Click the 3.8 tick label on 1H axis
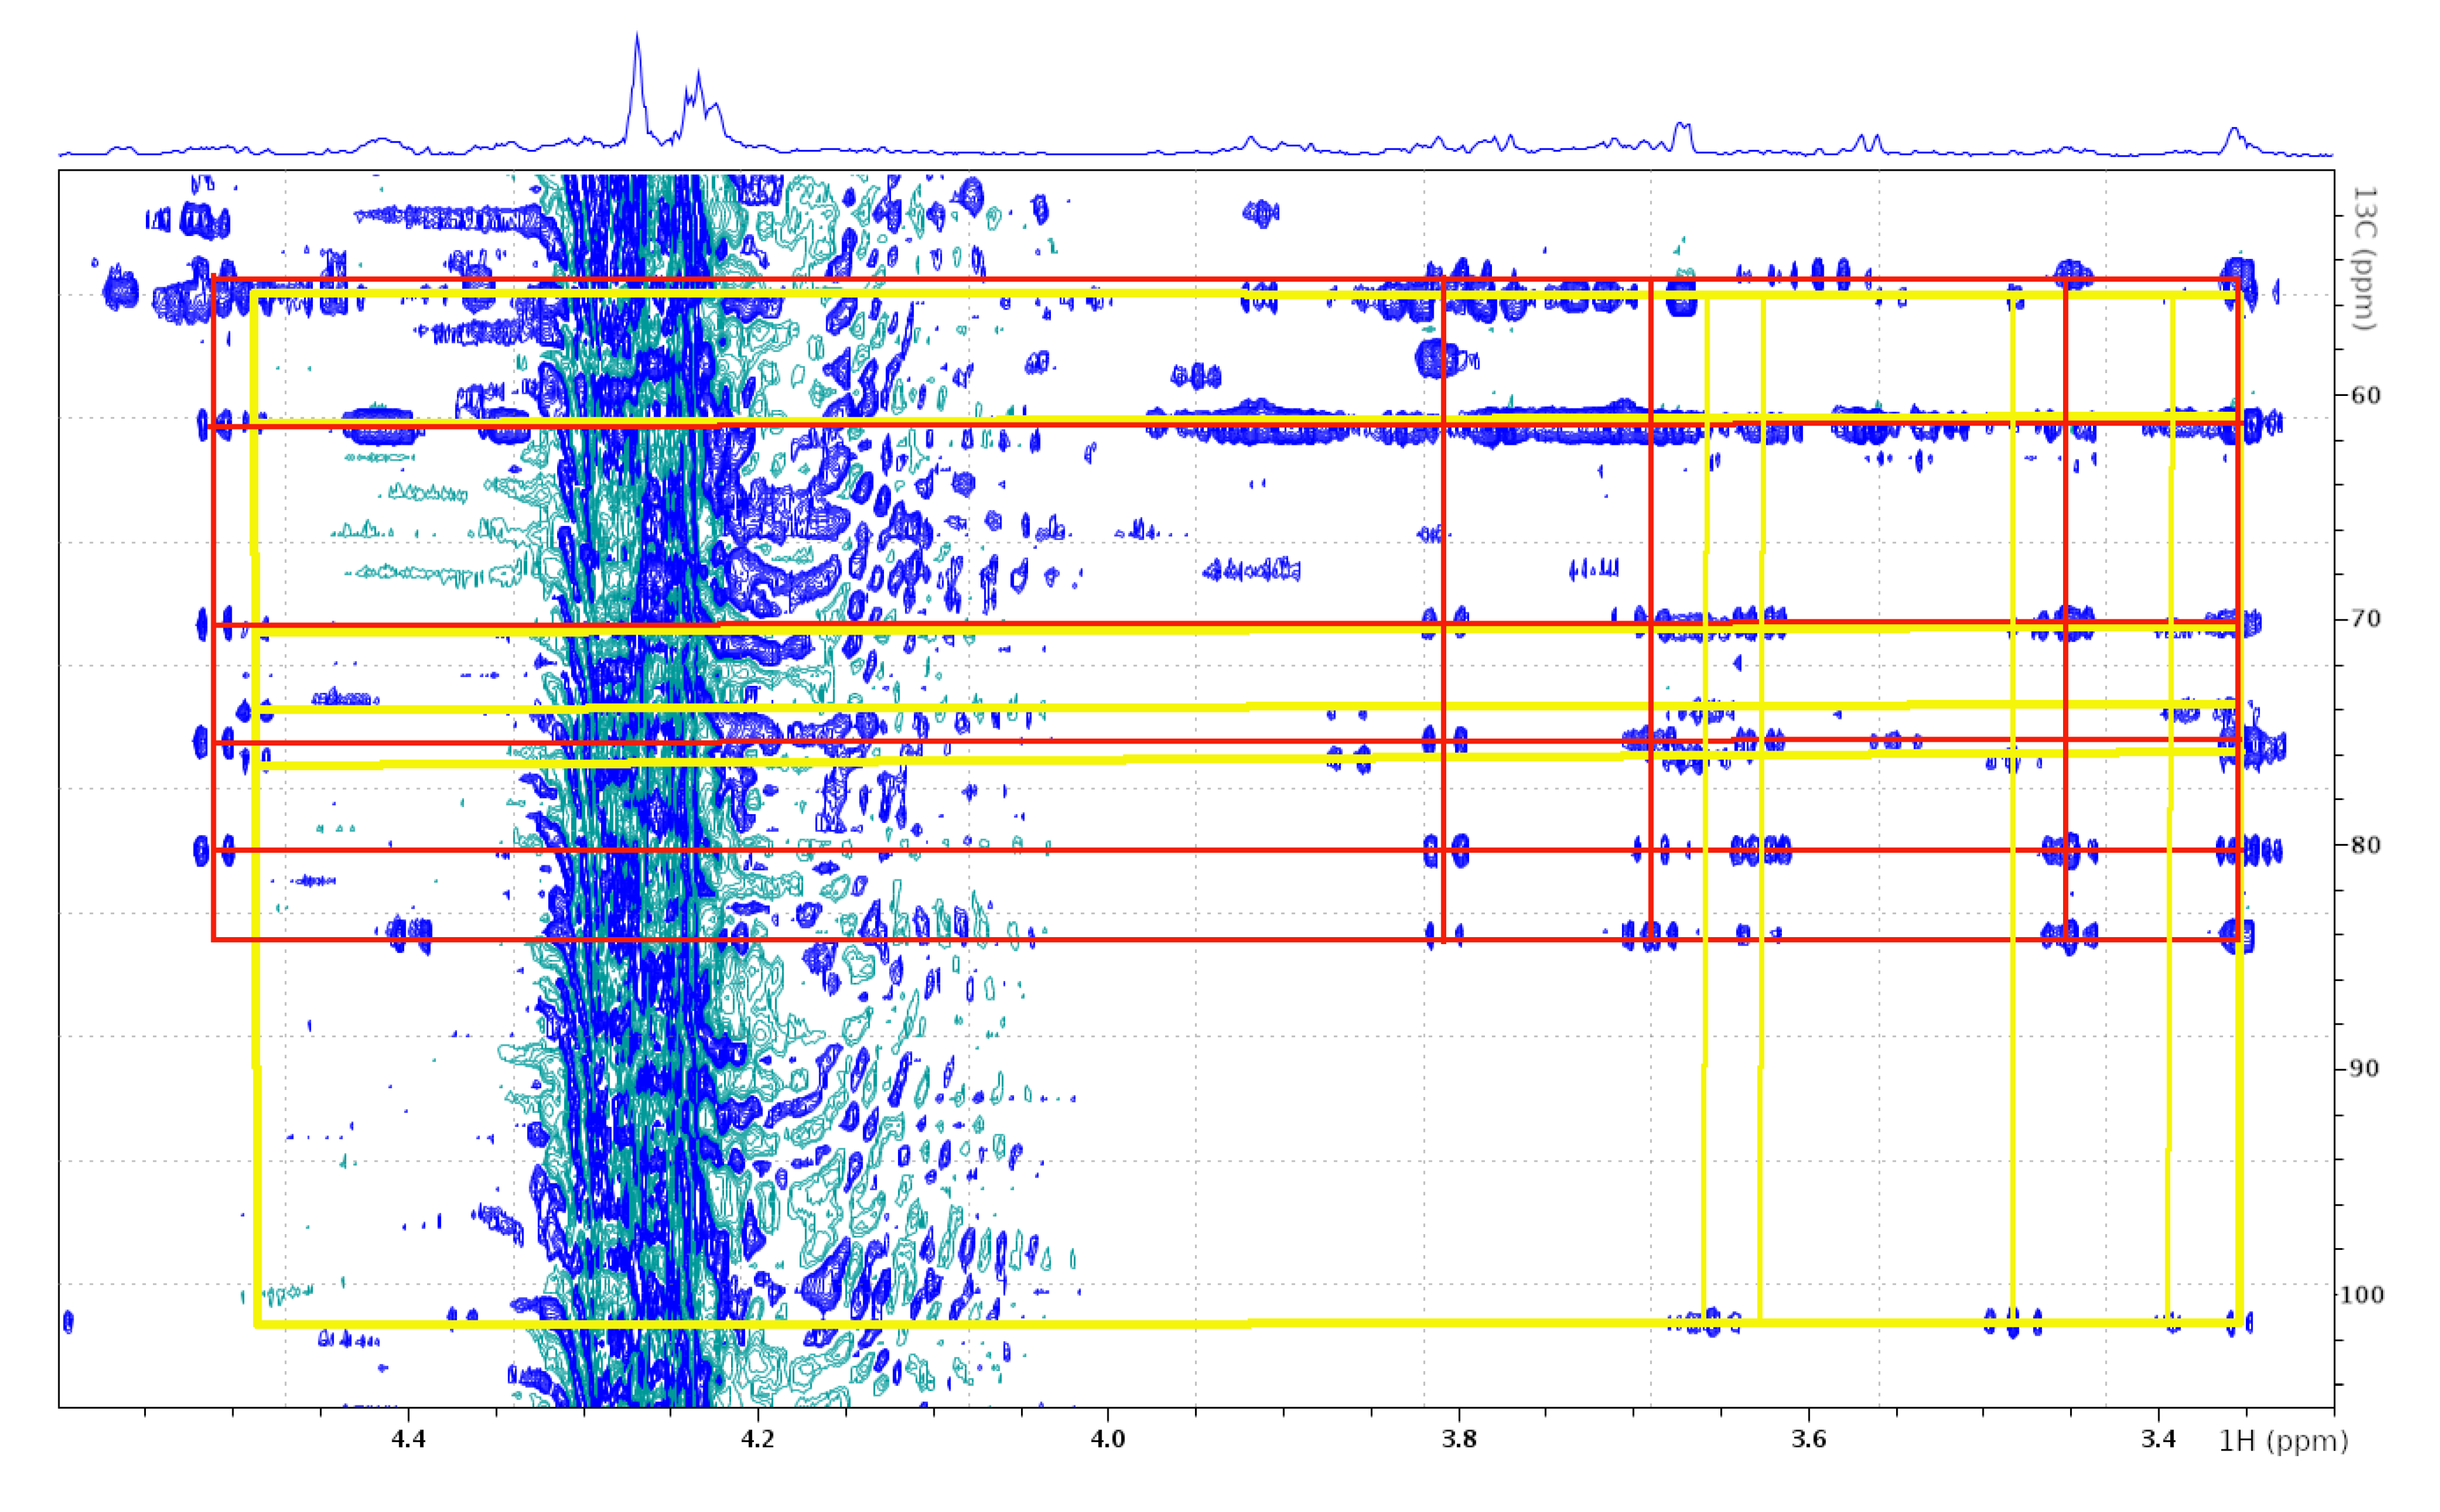 [1459, 1439]
